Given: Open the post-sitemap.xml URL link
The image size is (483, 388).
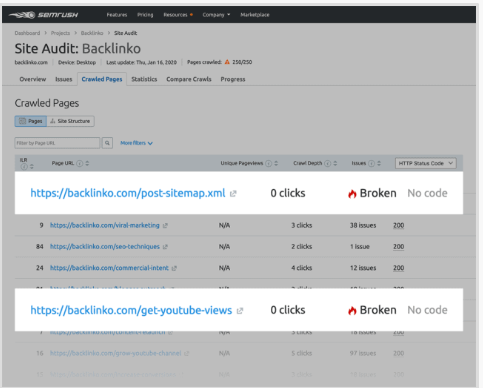Looking at the screenshot, I should click(x=128, y=193).
